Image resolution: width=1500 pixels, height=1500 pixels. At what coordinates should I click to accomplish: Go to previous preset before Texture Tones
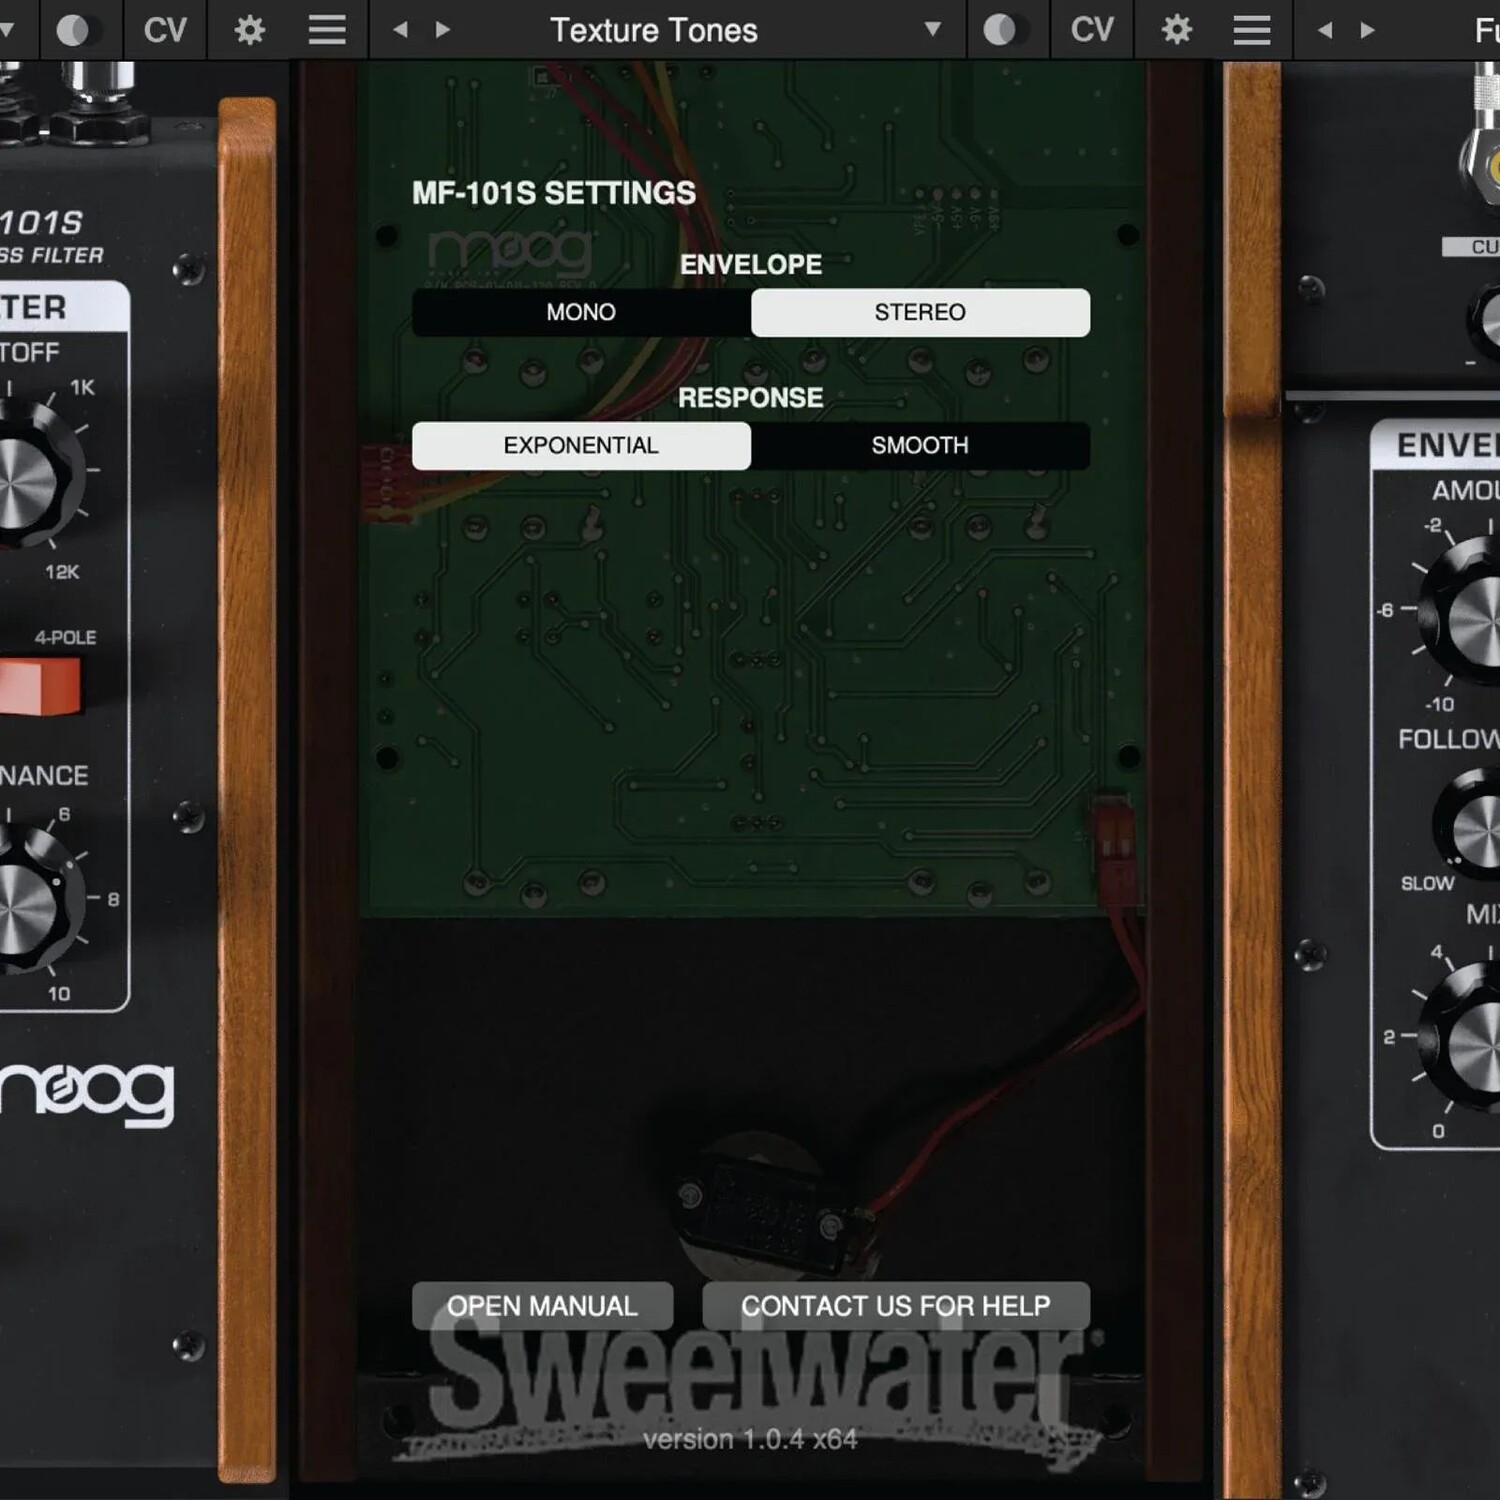click(x=401, y=30)
